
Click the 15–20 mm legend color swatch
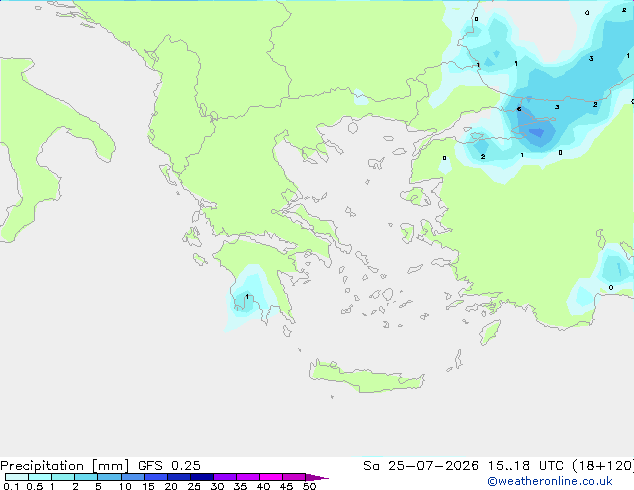pyautogui.click(x=155, y=477)
